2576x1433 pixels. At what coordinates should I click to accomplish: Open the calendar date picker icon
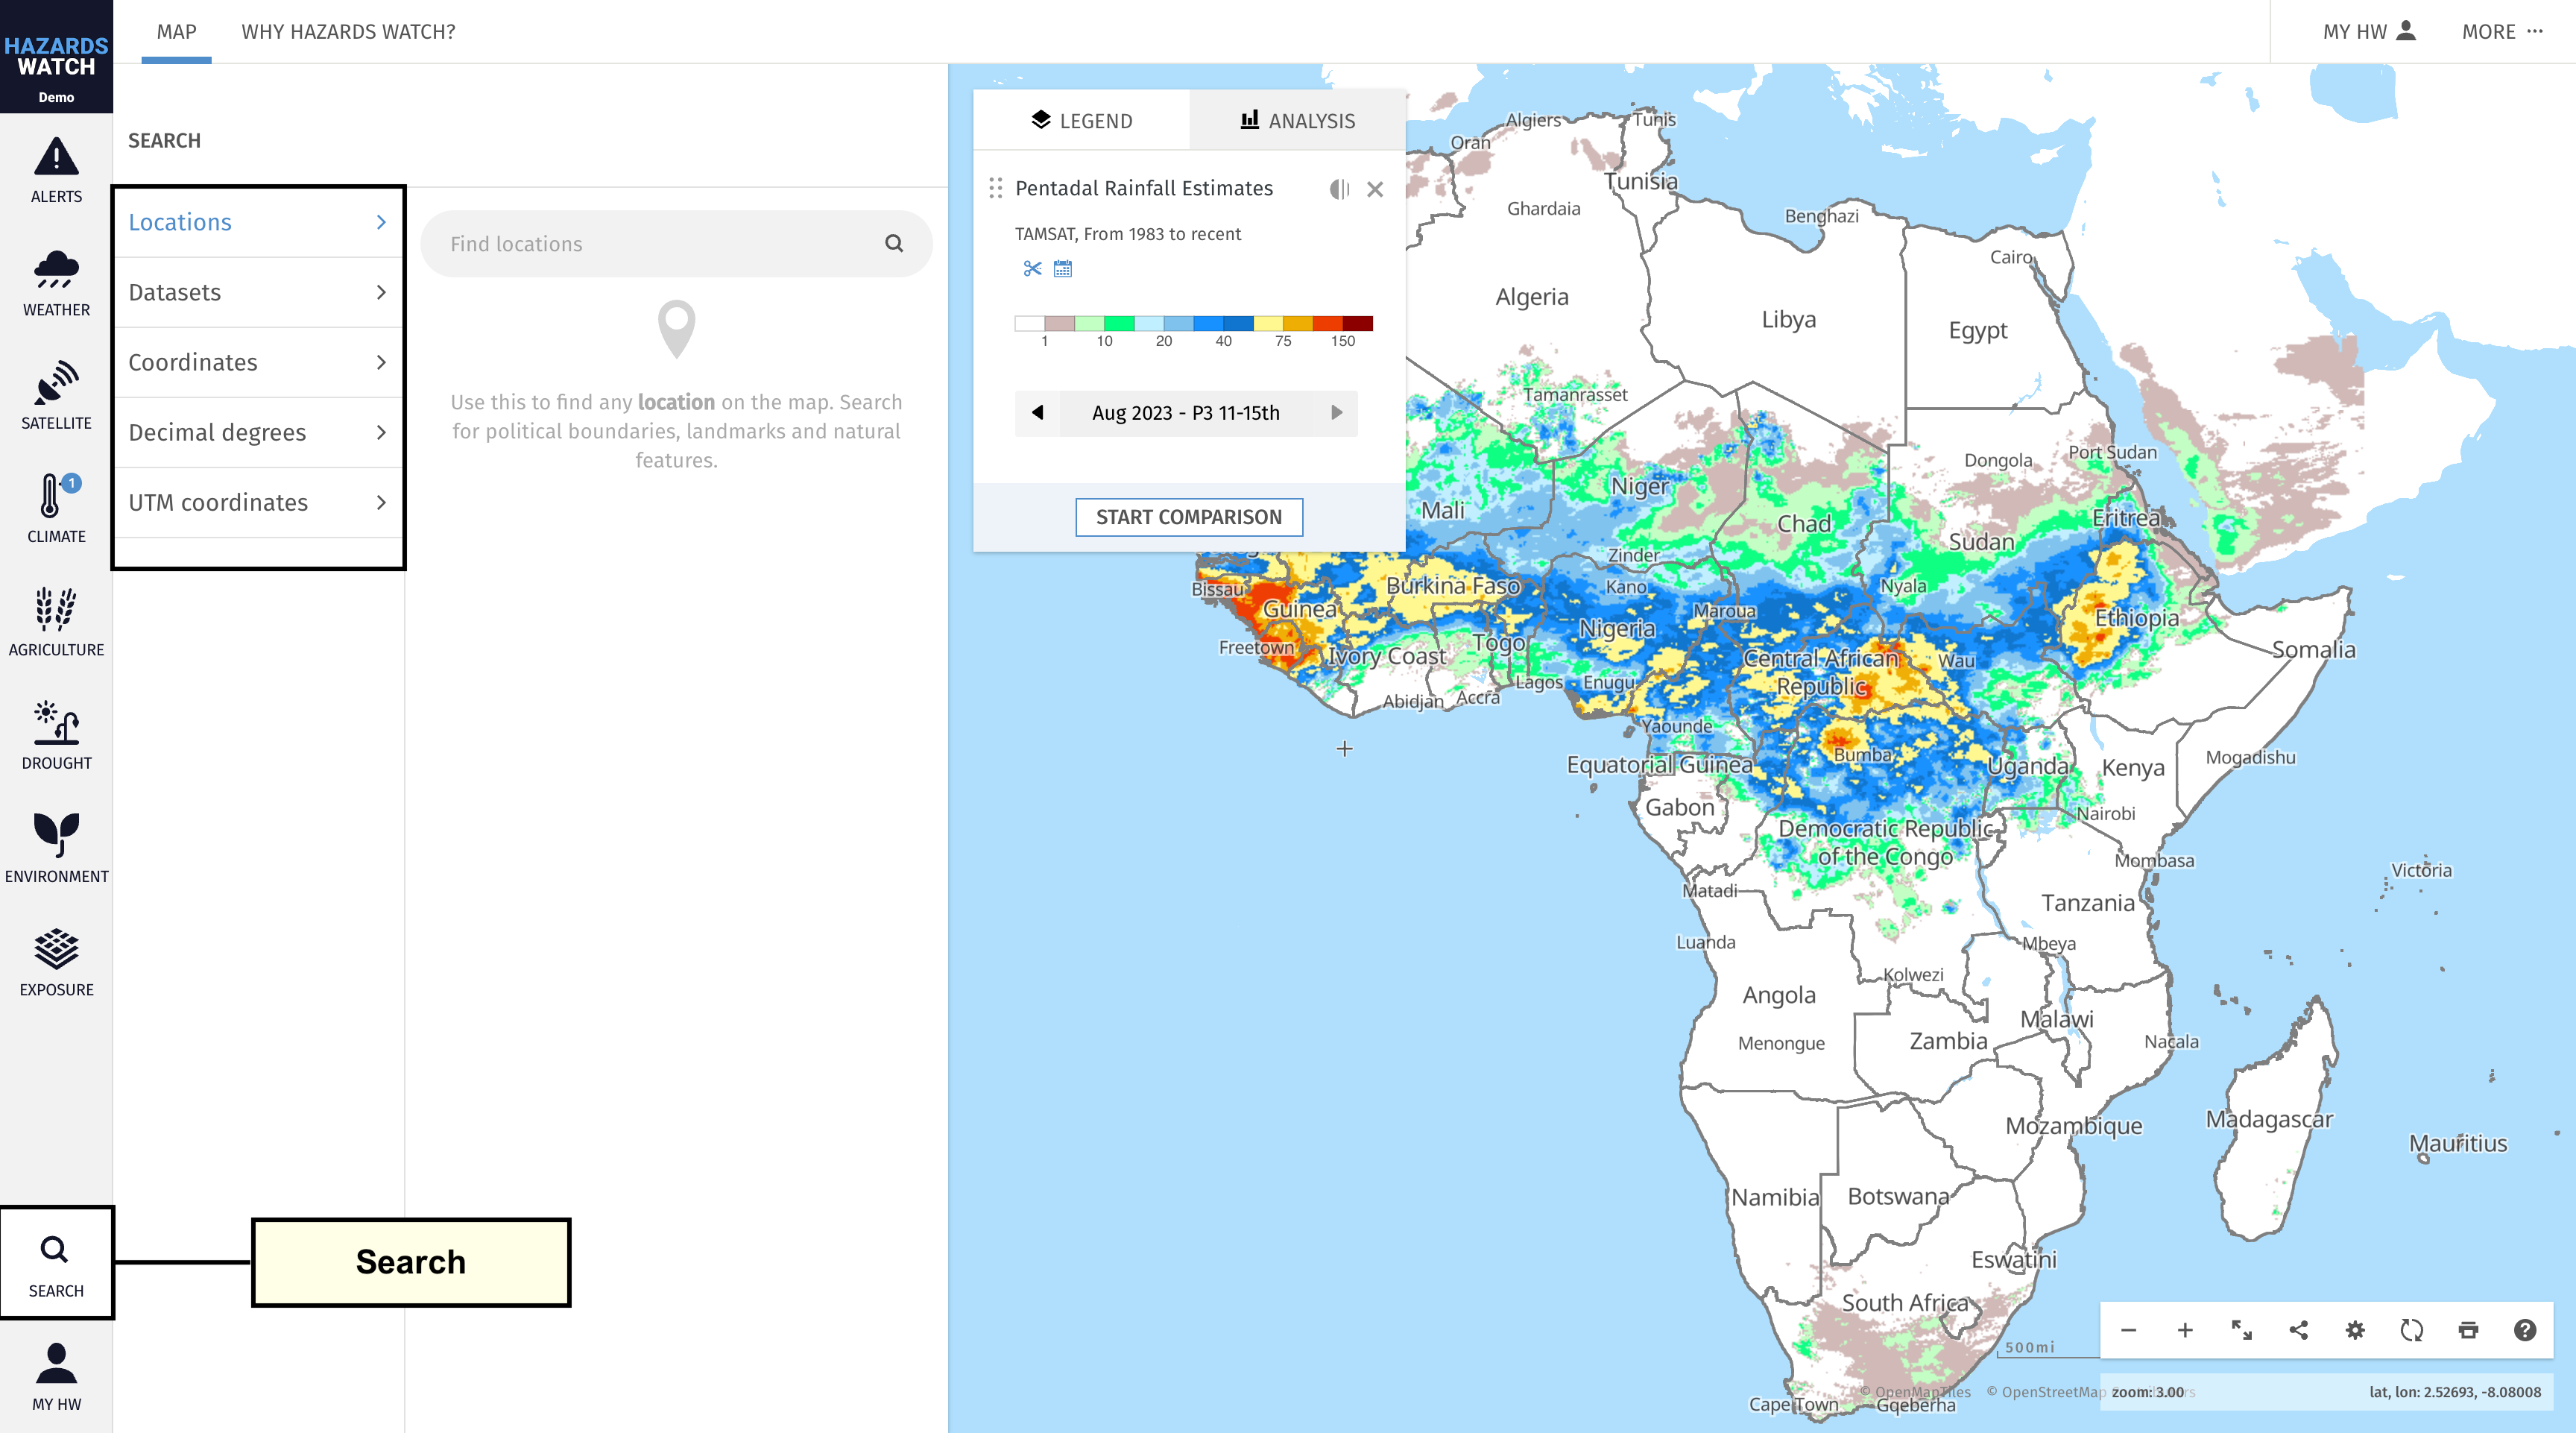click(1063, 268)
